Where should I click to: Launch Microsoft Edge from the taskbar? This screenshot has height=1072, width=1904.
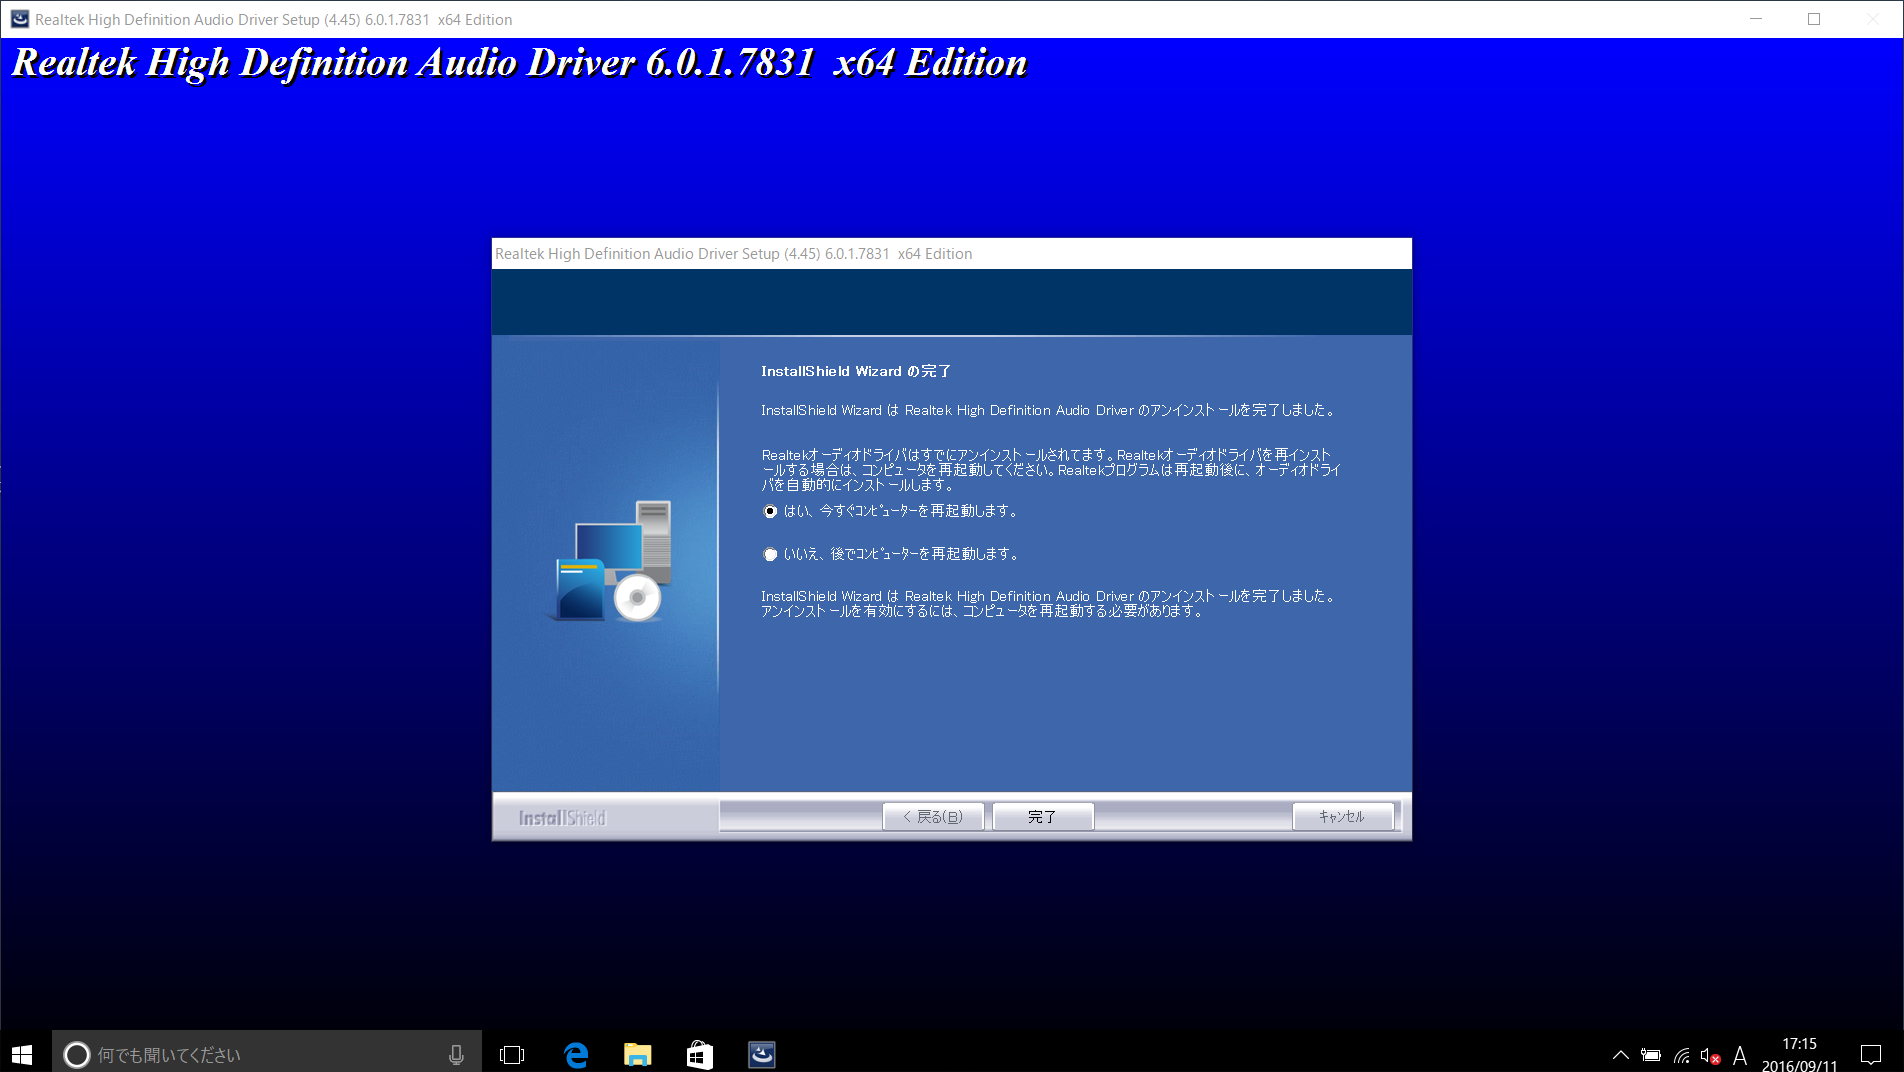pyautogui.click(x=576, y=1054)
